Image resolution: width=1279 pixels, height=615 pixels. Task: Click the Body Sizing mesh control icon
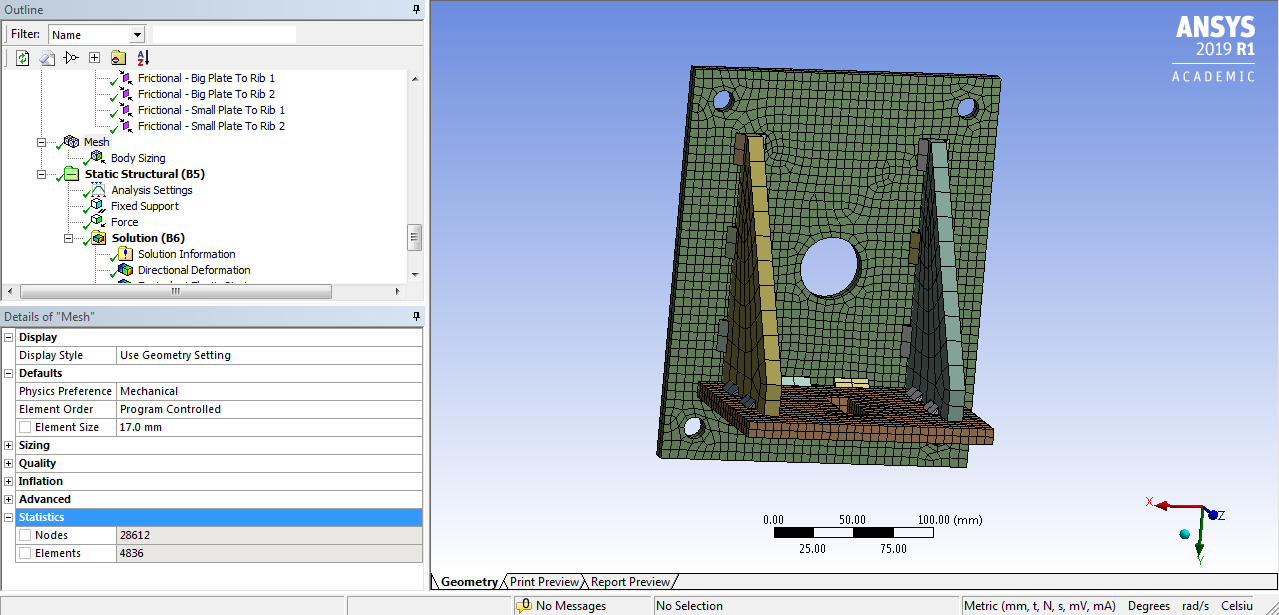pos(95,157)
